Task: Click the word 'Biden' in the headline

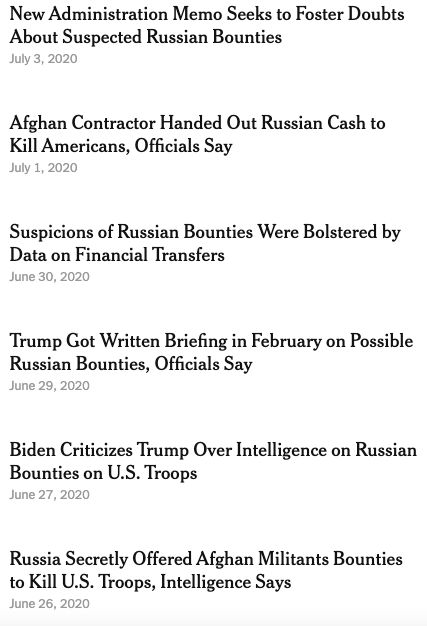Action: click(x=32, y=450)
